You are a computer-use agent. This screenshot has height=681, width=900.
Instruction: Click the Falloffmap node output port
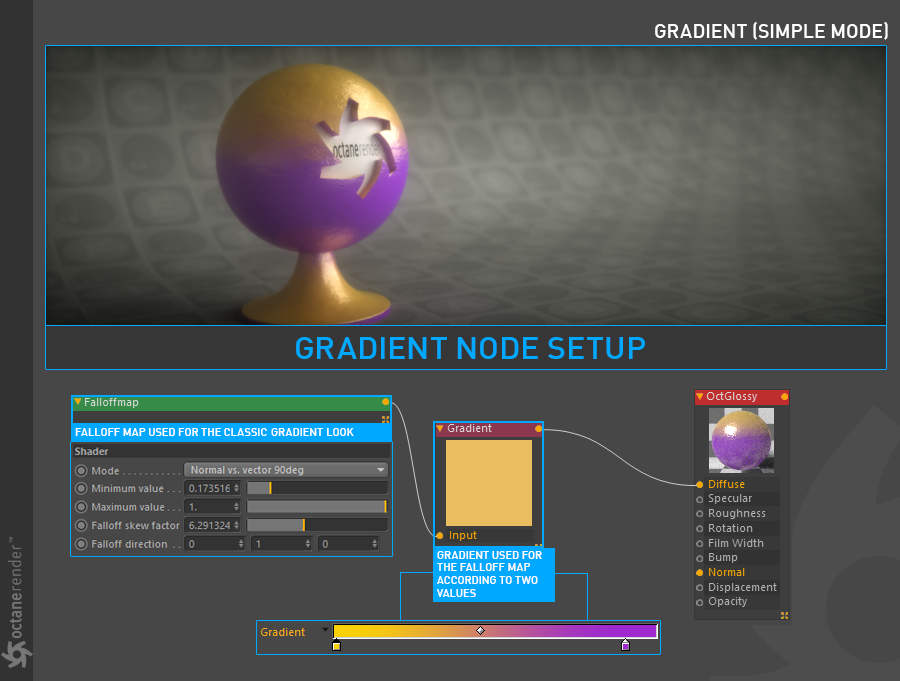(x=385, y=402)
